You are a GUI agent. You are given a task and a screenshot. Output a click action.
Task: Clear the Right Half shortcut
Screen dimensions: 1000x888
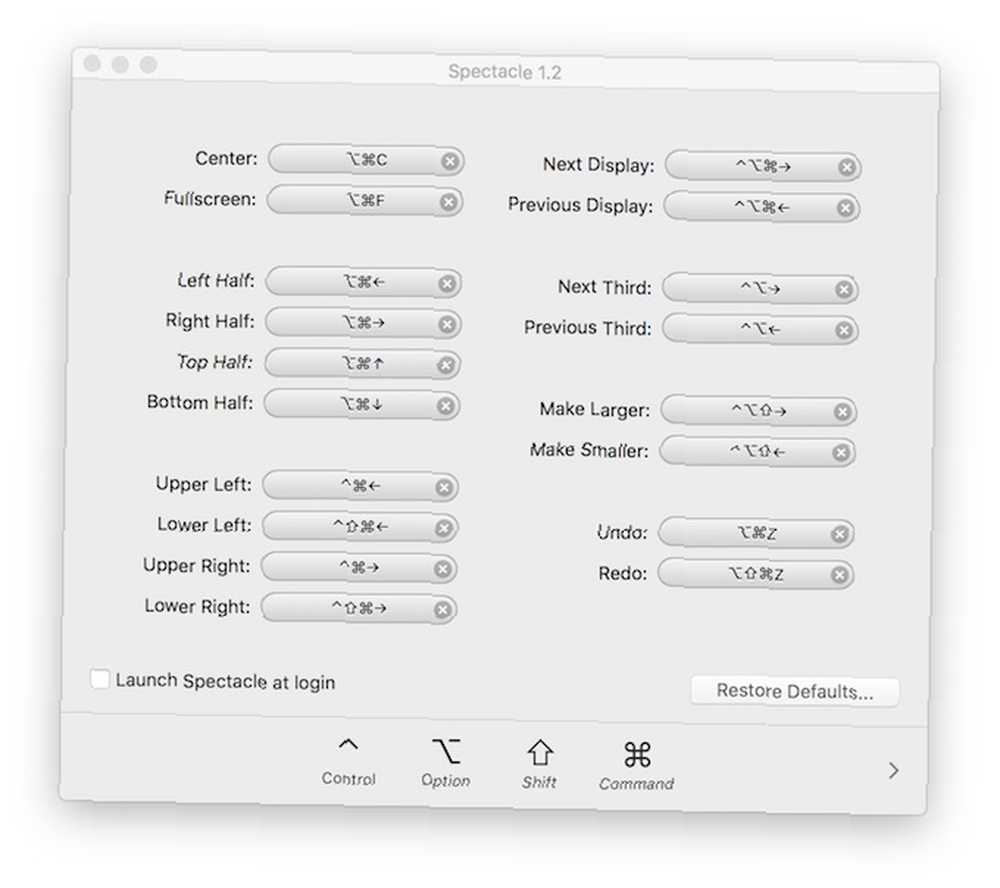pos(447,324)
